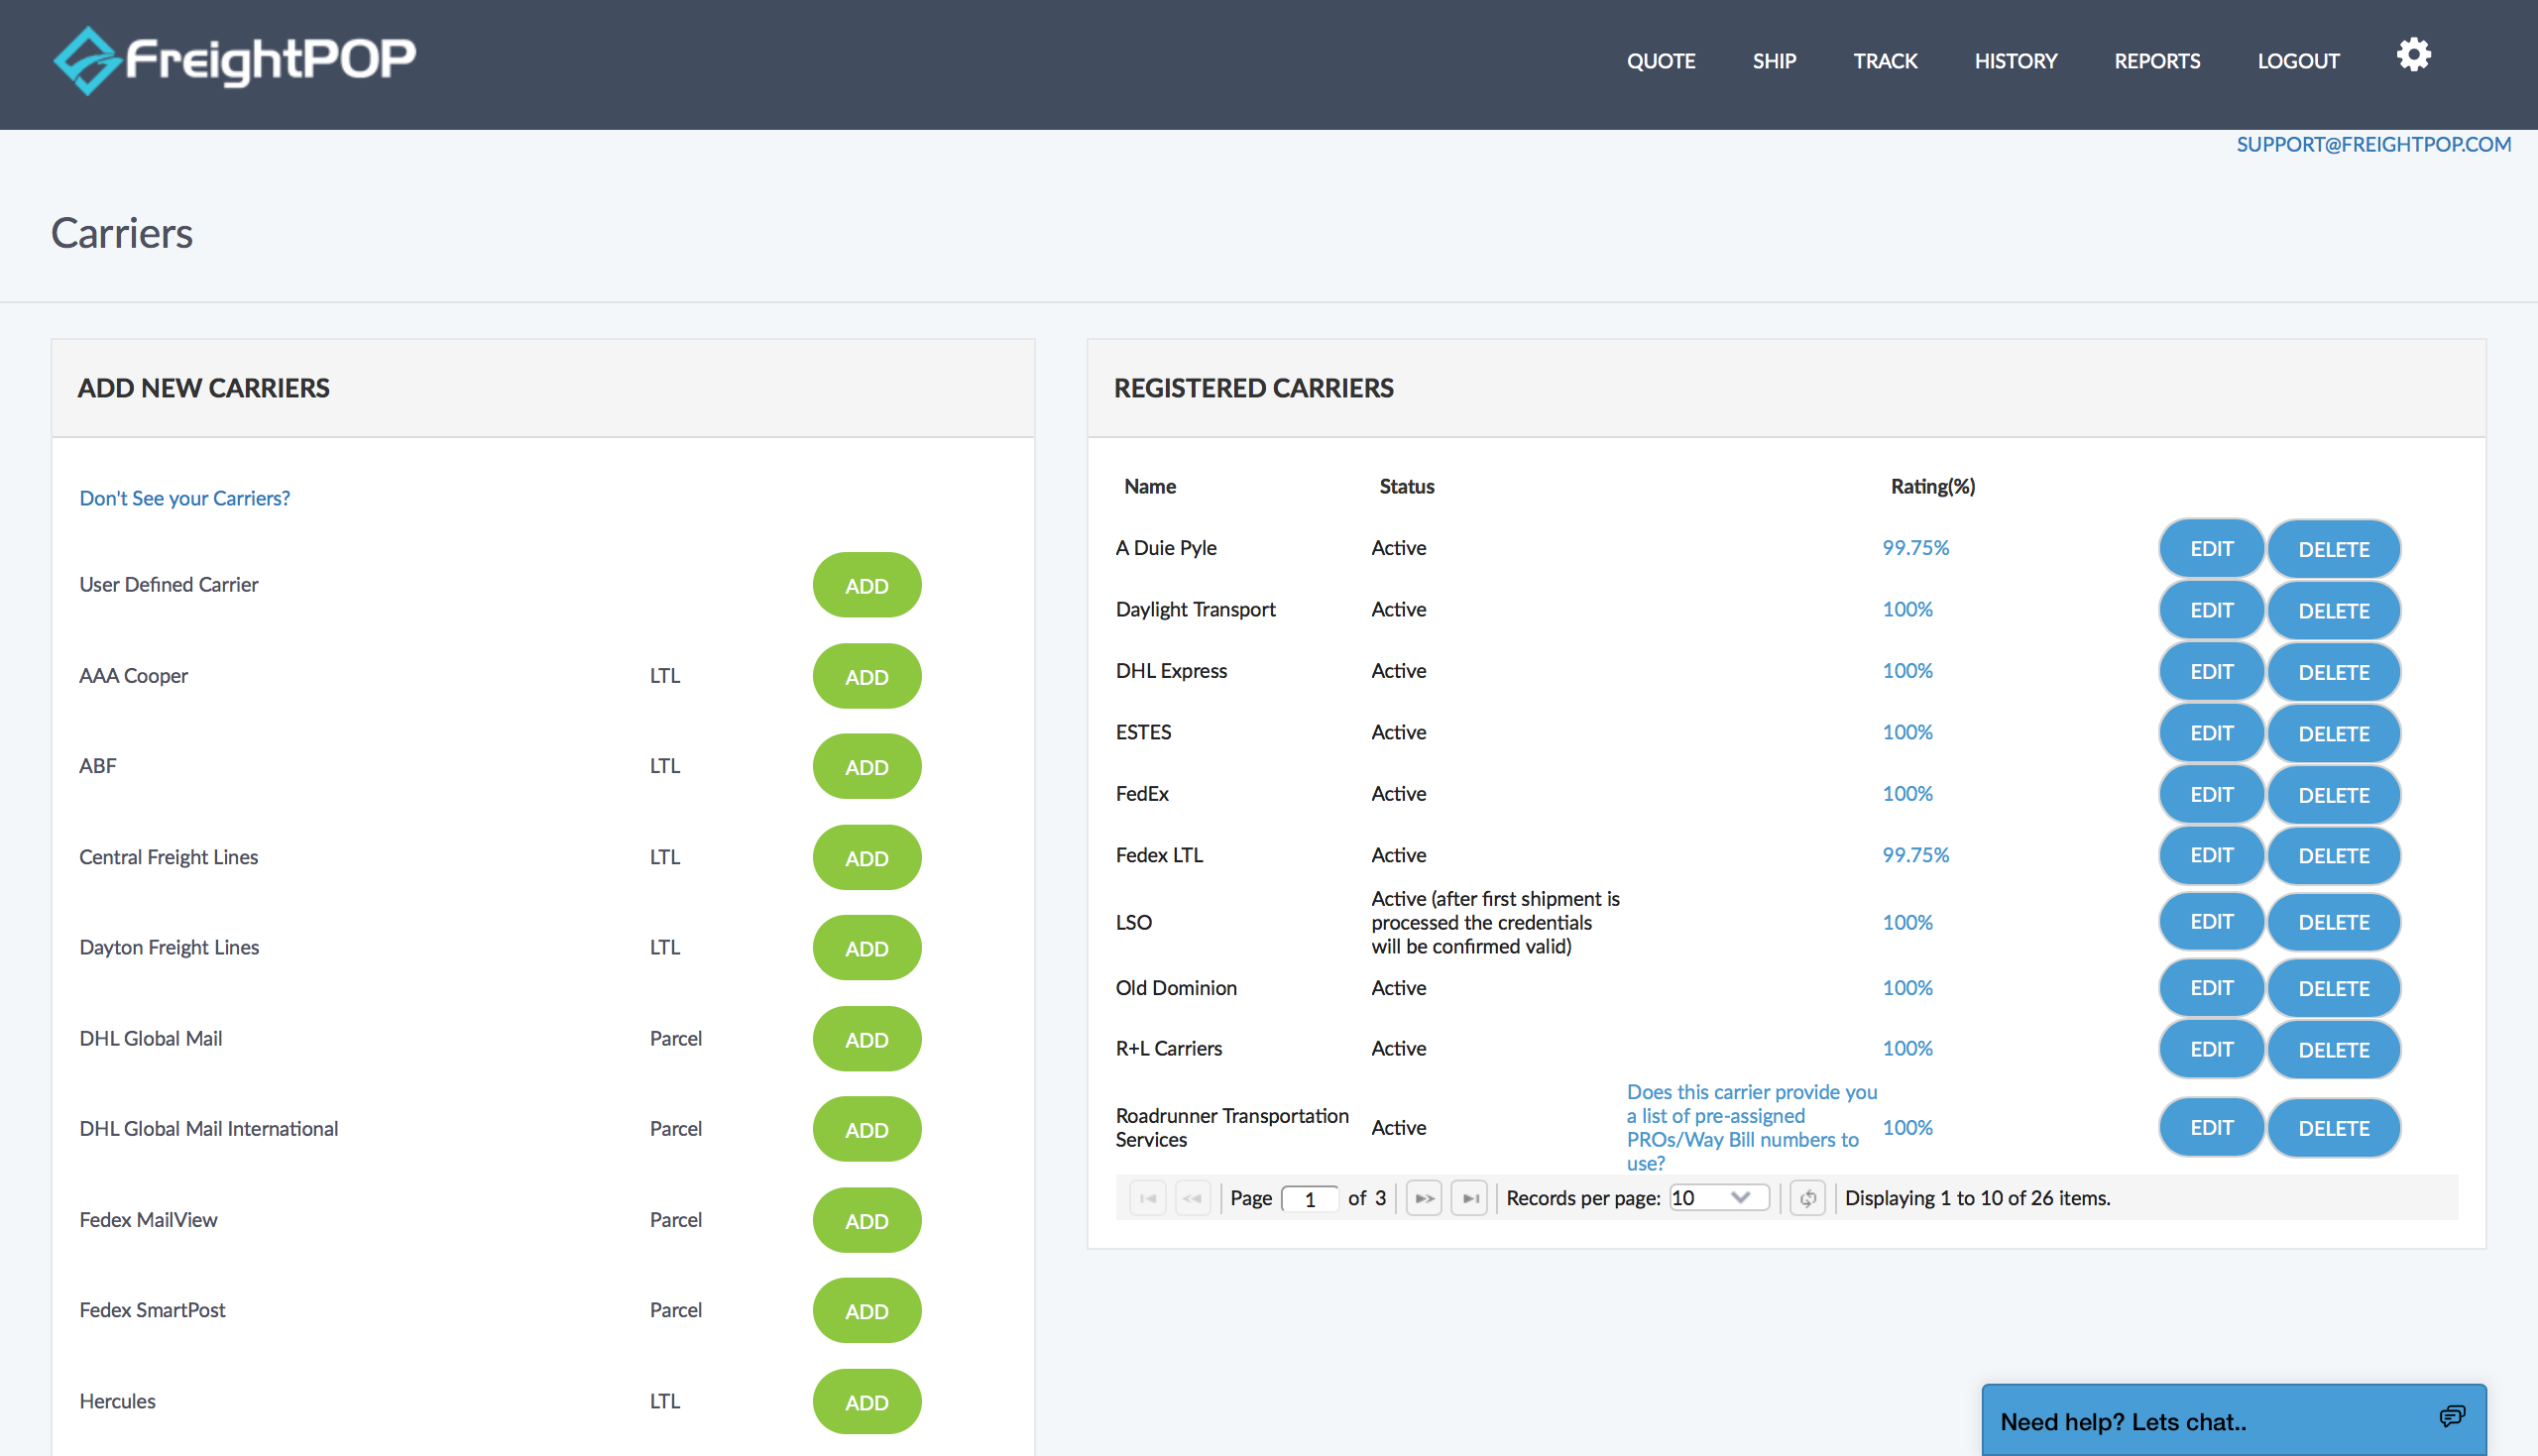Edit R+L Carriers entry
Viewport: 2538px width, 1456px height.
pos(2211,1049)
